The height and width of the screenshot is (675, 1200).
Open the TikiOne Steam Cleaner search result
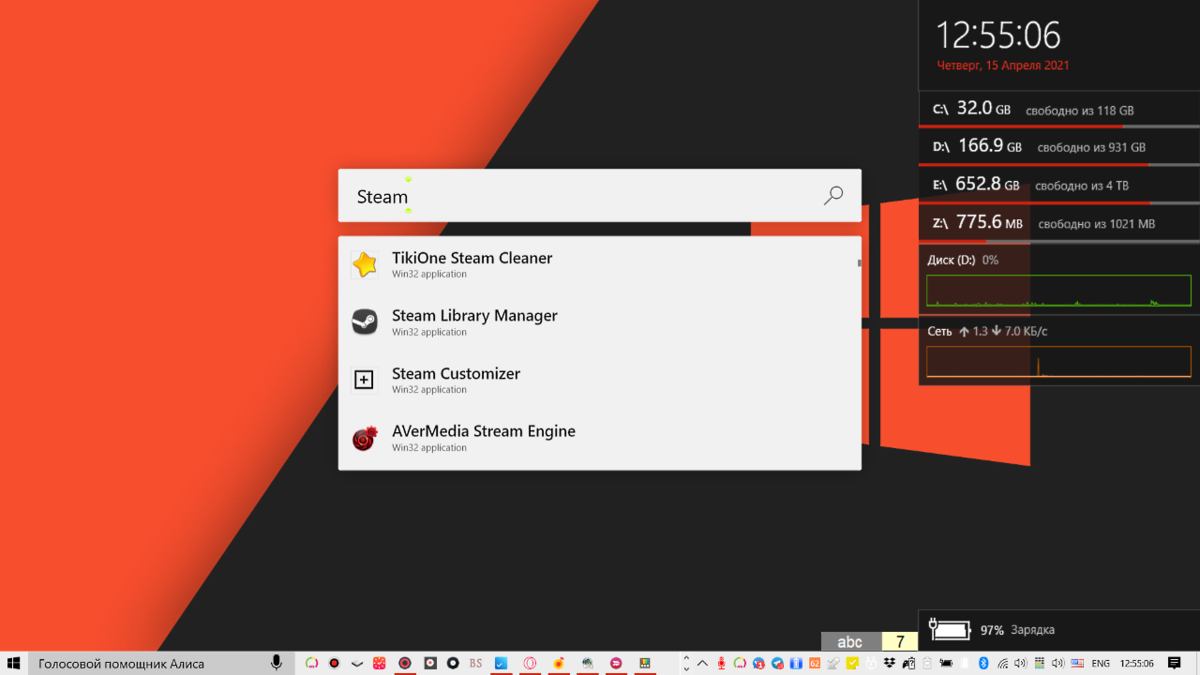tap(472, 257)
